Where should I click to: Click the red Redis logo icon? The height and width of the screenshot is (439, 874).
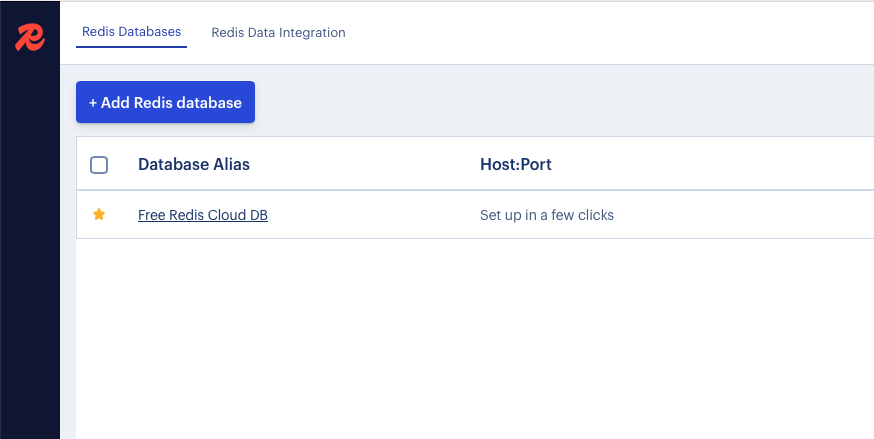point(30,38)
